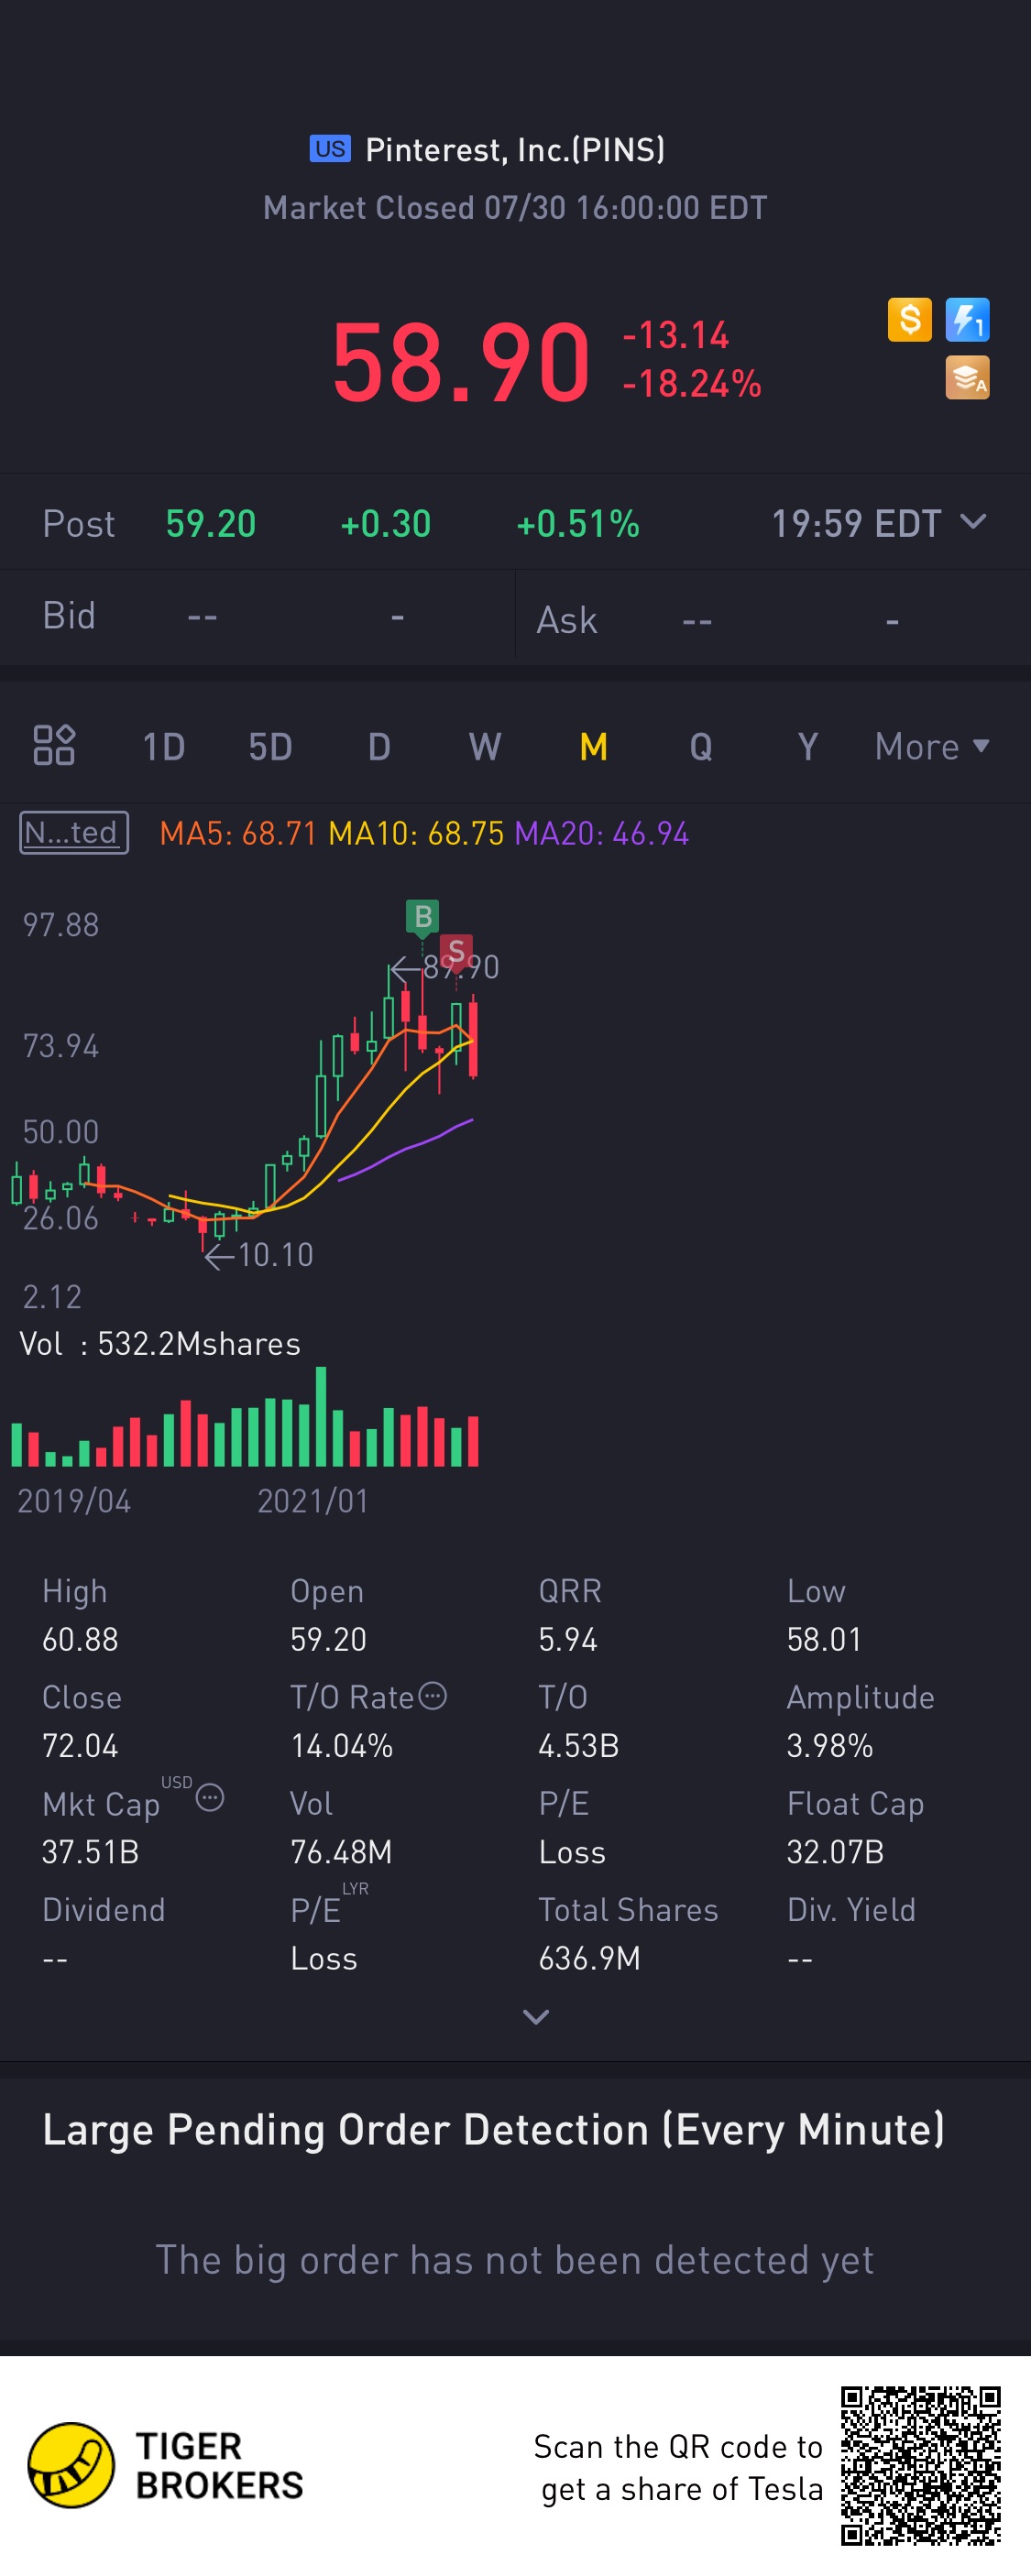Viewport: 1031px width, 2576px height.
Task: Tap the Vol : 532.2Mshares label
Action: click(x=160, y=1344)
